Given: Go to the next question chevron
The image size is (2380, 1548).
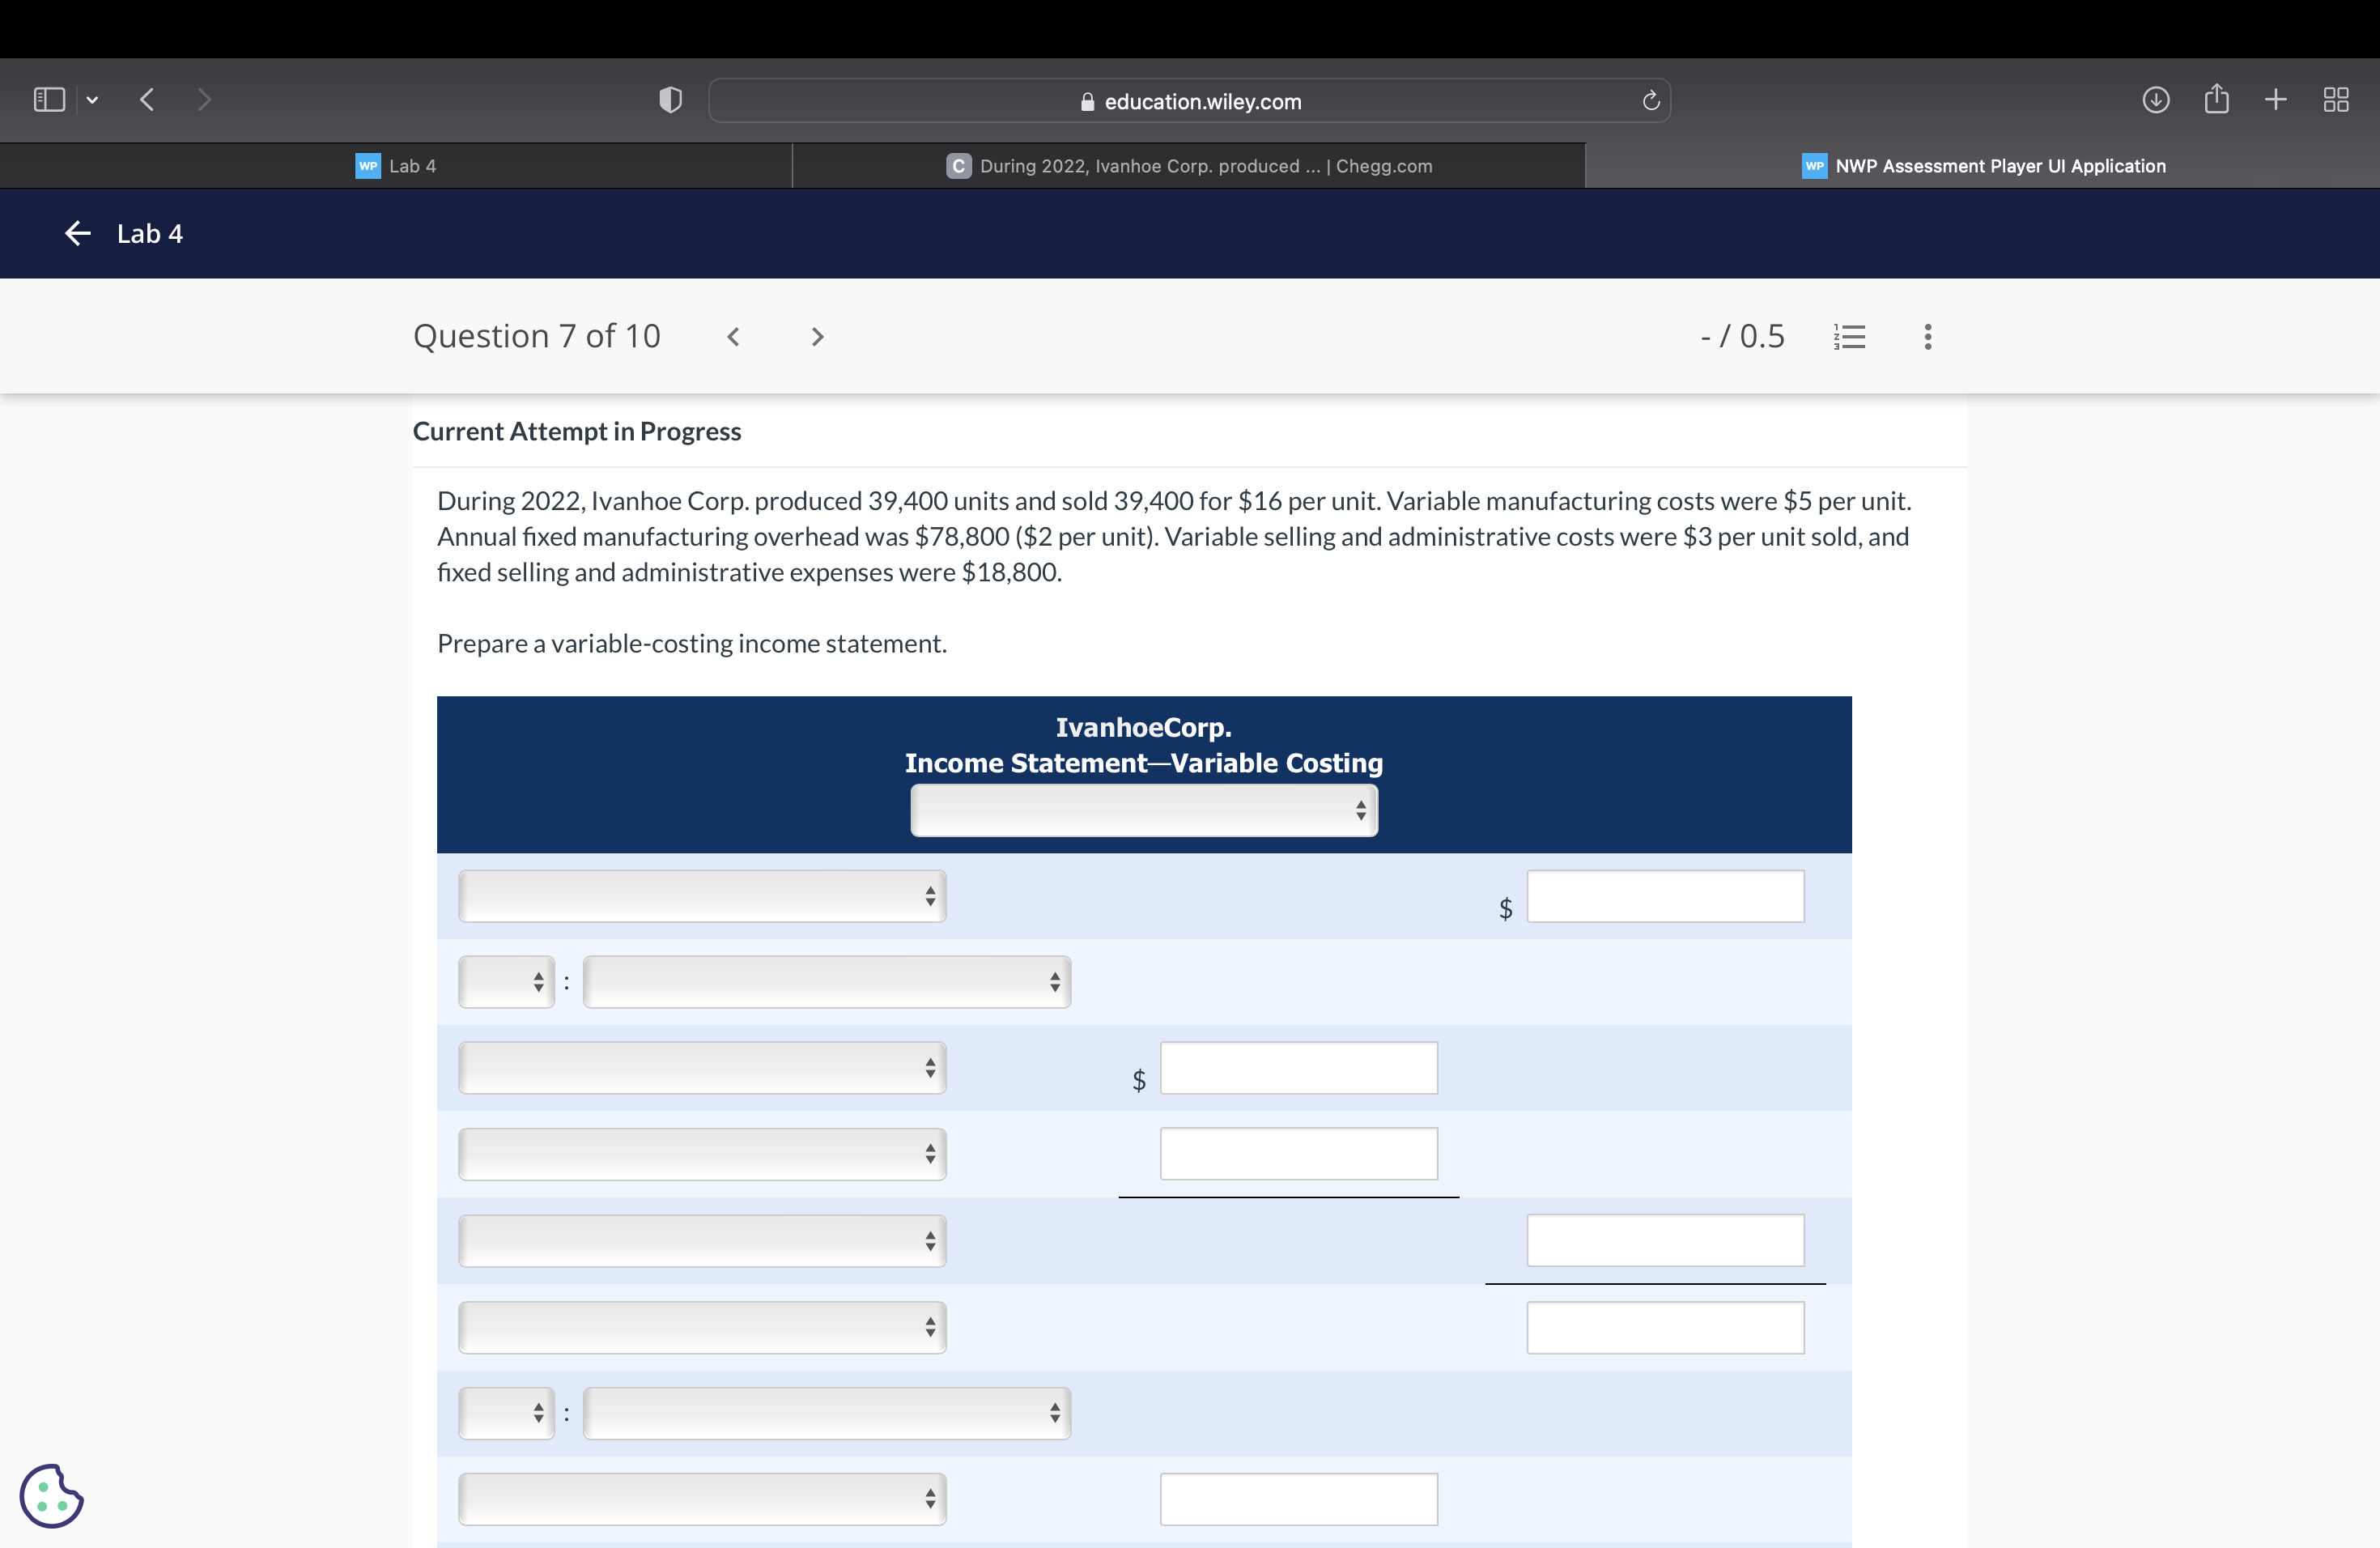Looking at the screenshot, I should coord(817,337).
